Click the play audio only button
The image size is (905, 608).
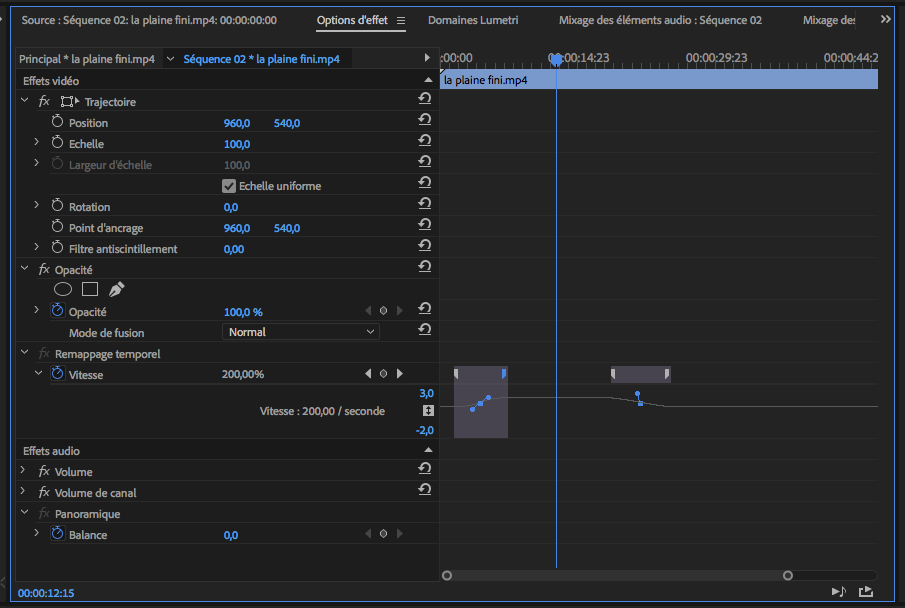(x=839, y=591)
